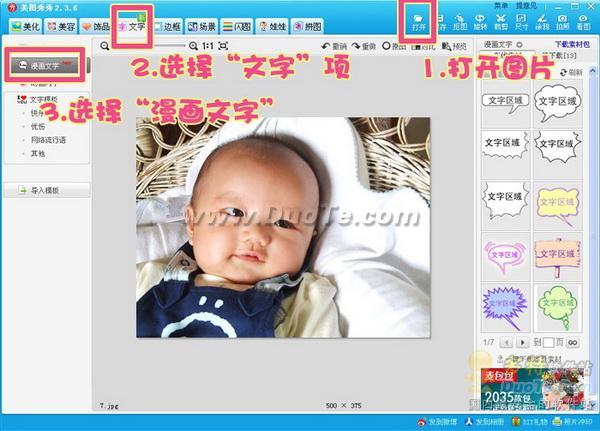600x431 pixels.
Task: Choose the pink round bubble template
Action: pos(505,257)
